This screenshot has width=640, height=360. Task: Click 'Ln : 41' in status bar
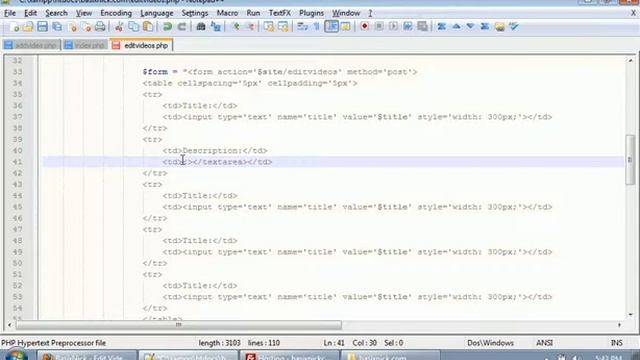[334, 343]
